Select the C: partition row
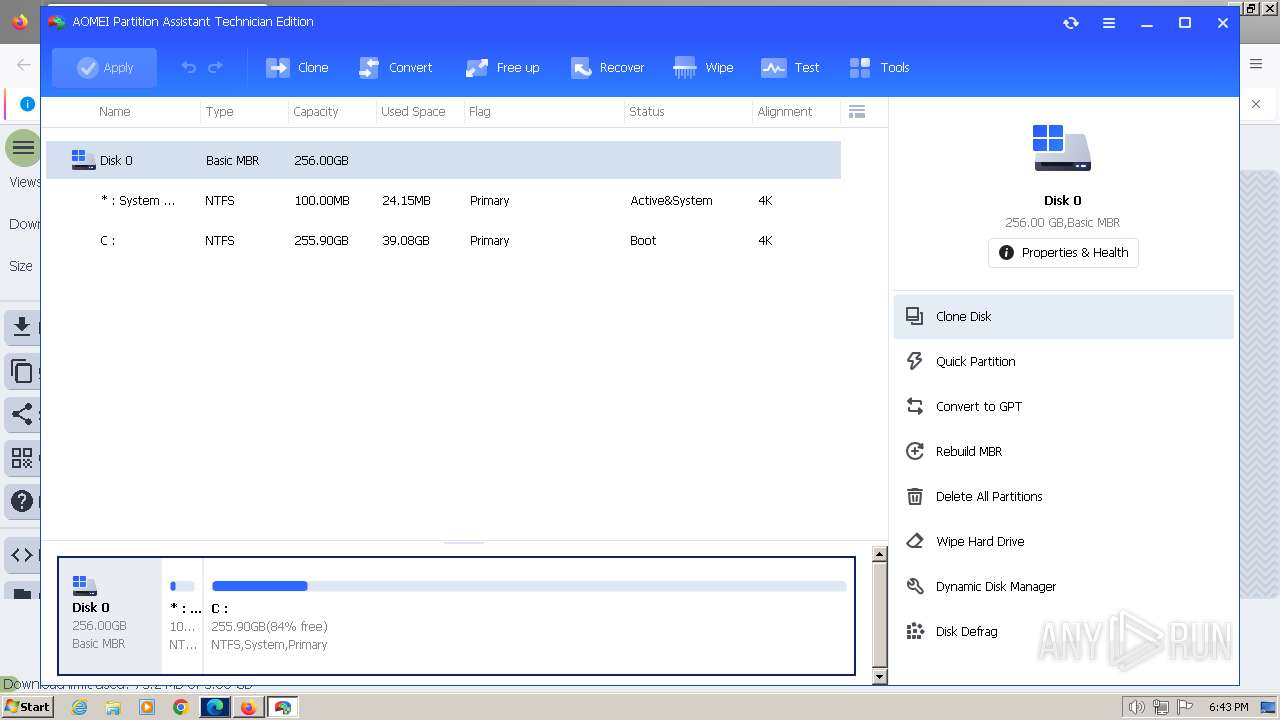This screenshot has width=1280, height=720. click(x=443, y=240)
